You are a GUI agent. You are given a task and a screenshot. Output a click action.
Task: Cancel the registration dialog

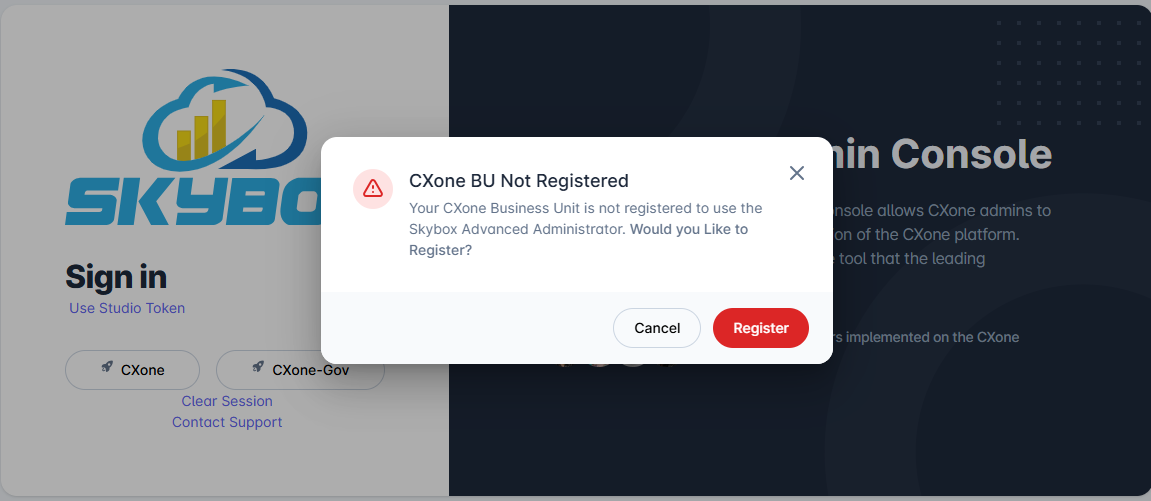657,328
